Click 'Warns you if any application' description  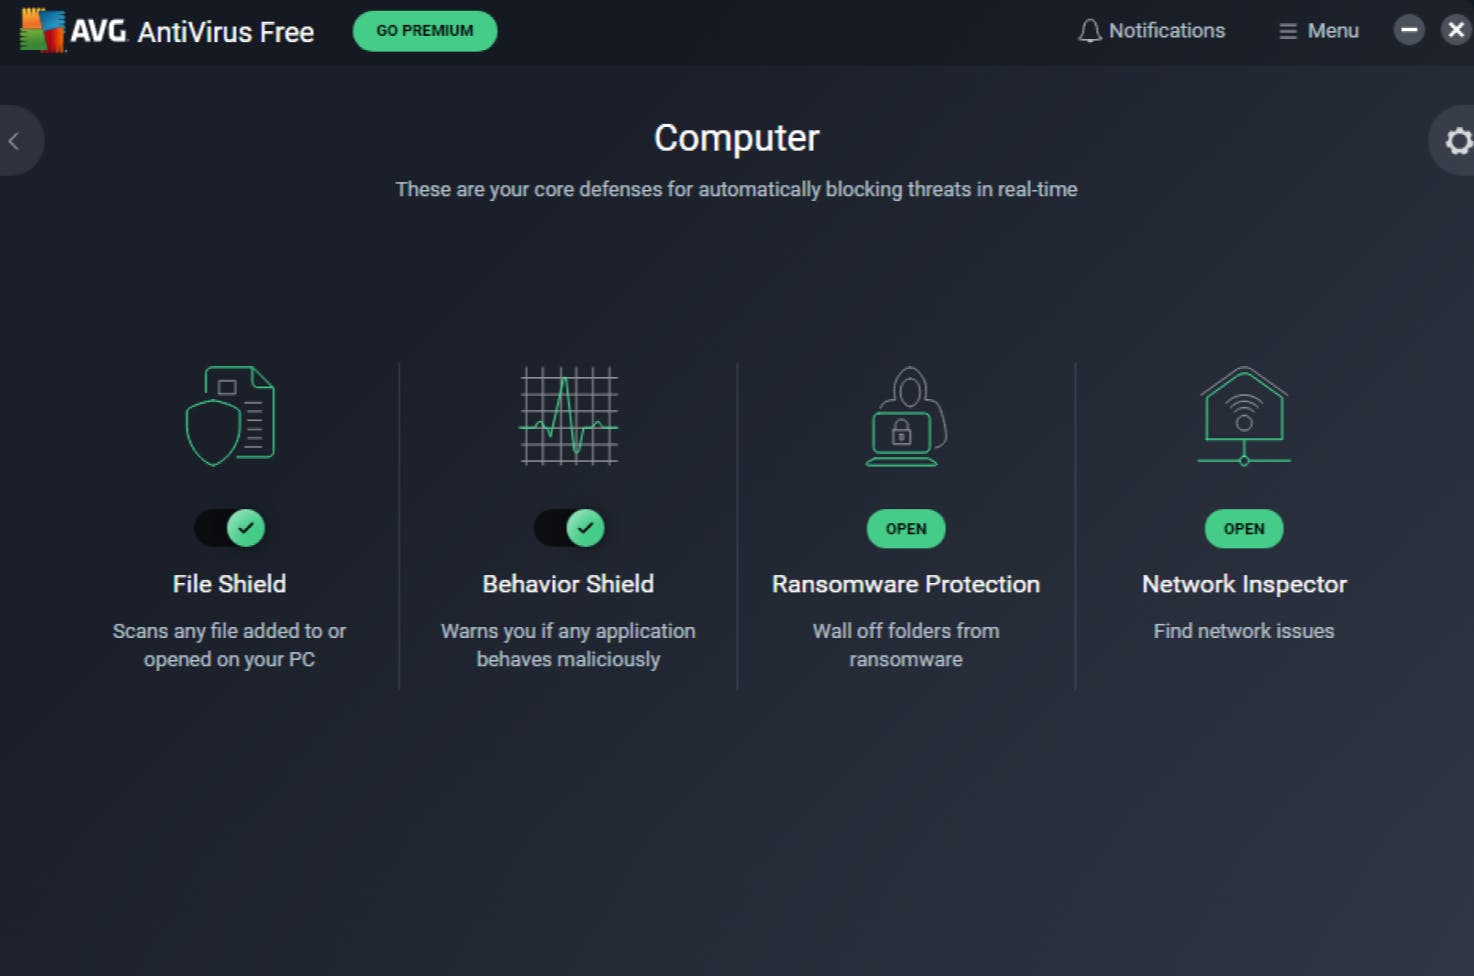pos(568,645)
